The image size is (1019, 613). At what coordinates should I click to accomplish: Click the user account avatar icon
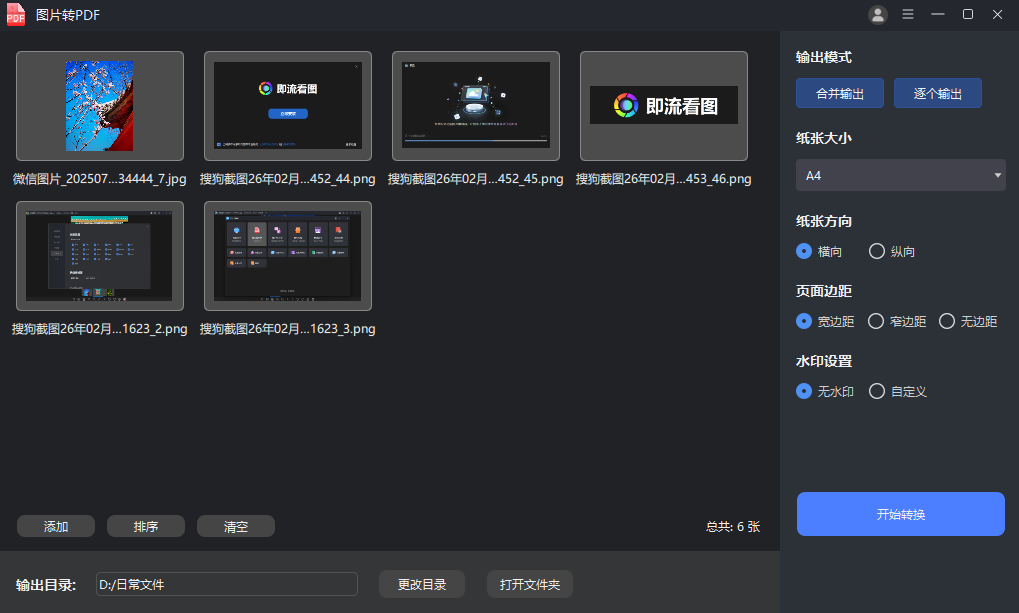(x=878, y=14)
